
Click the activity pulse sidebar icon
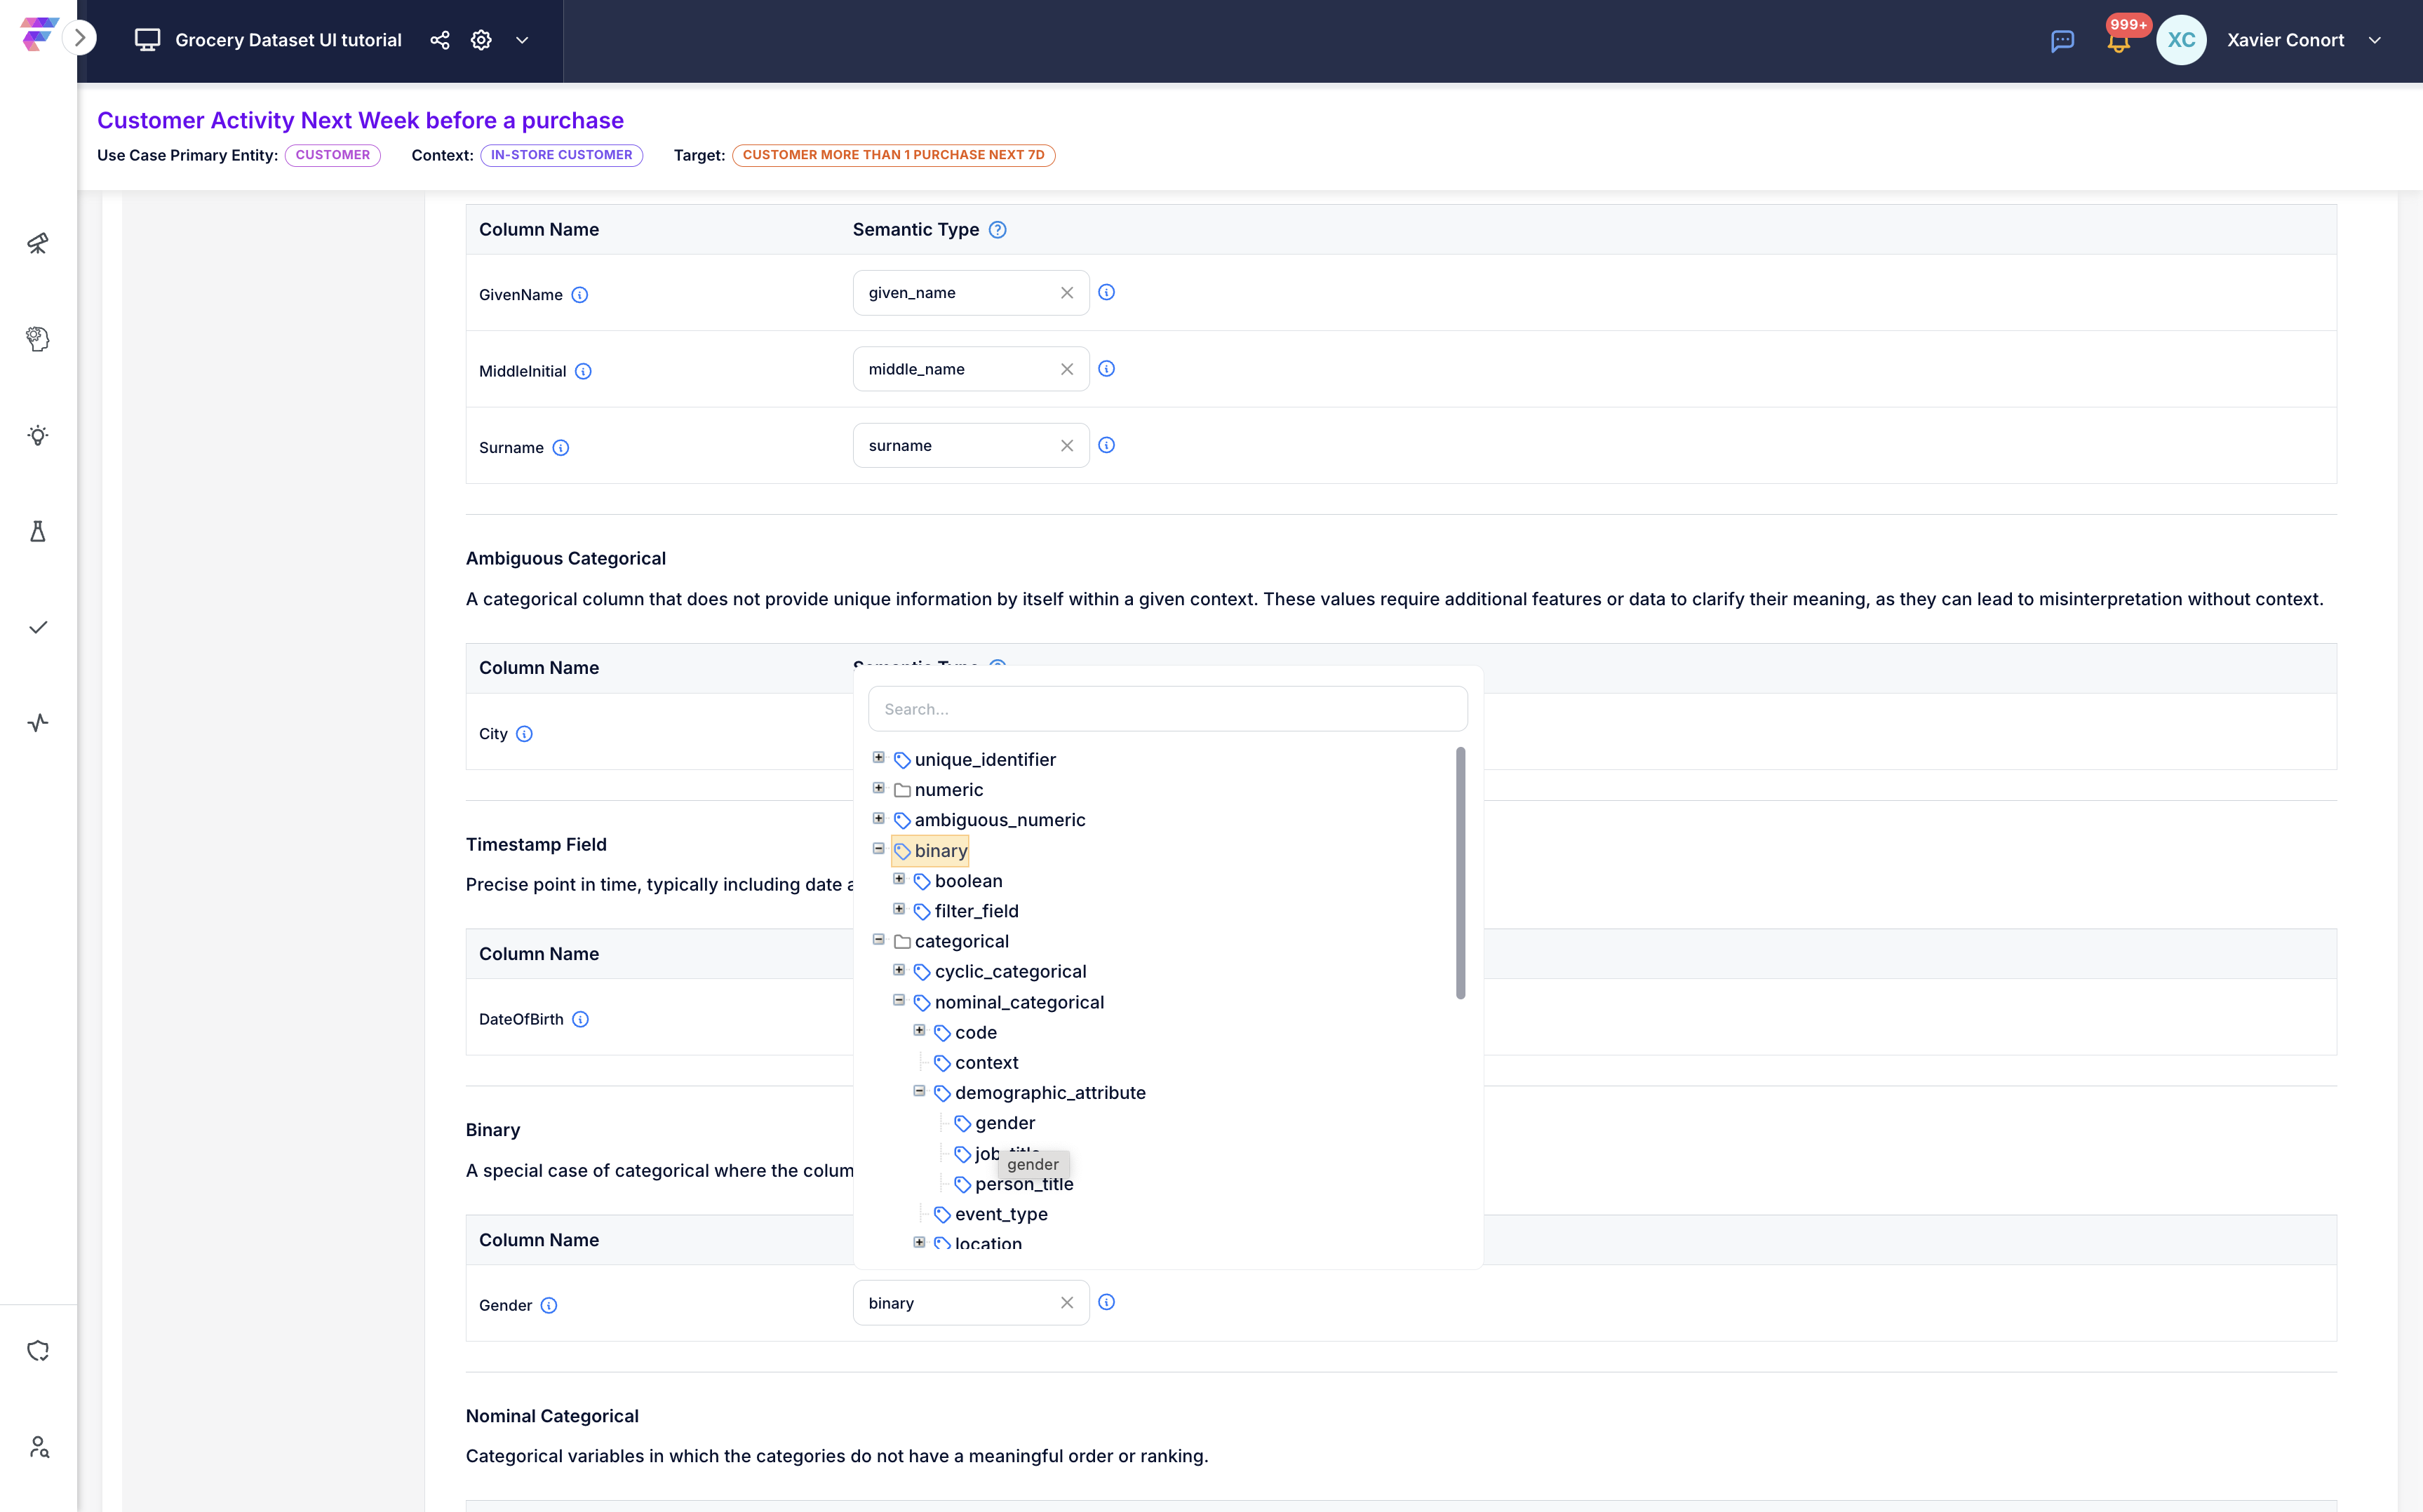tap(38, 723)
